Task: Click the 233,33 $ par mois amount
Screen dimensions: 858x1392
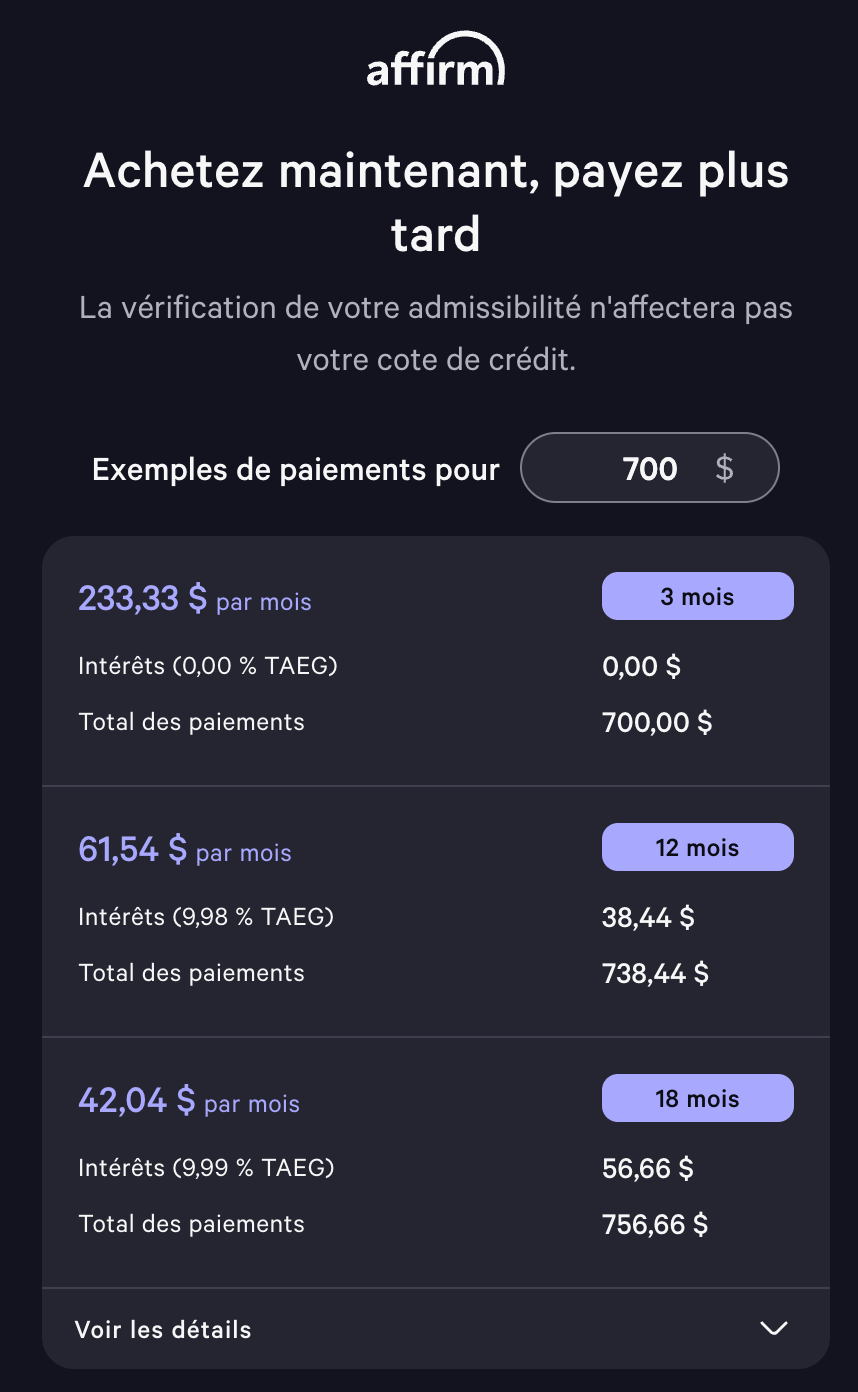Action: (x=195, y=598)
